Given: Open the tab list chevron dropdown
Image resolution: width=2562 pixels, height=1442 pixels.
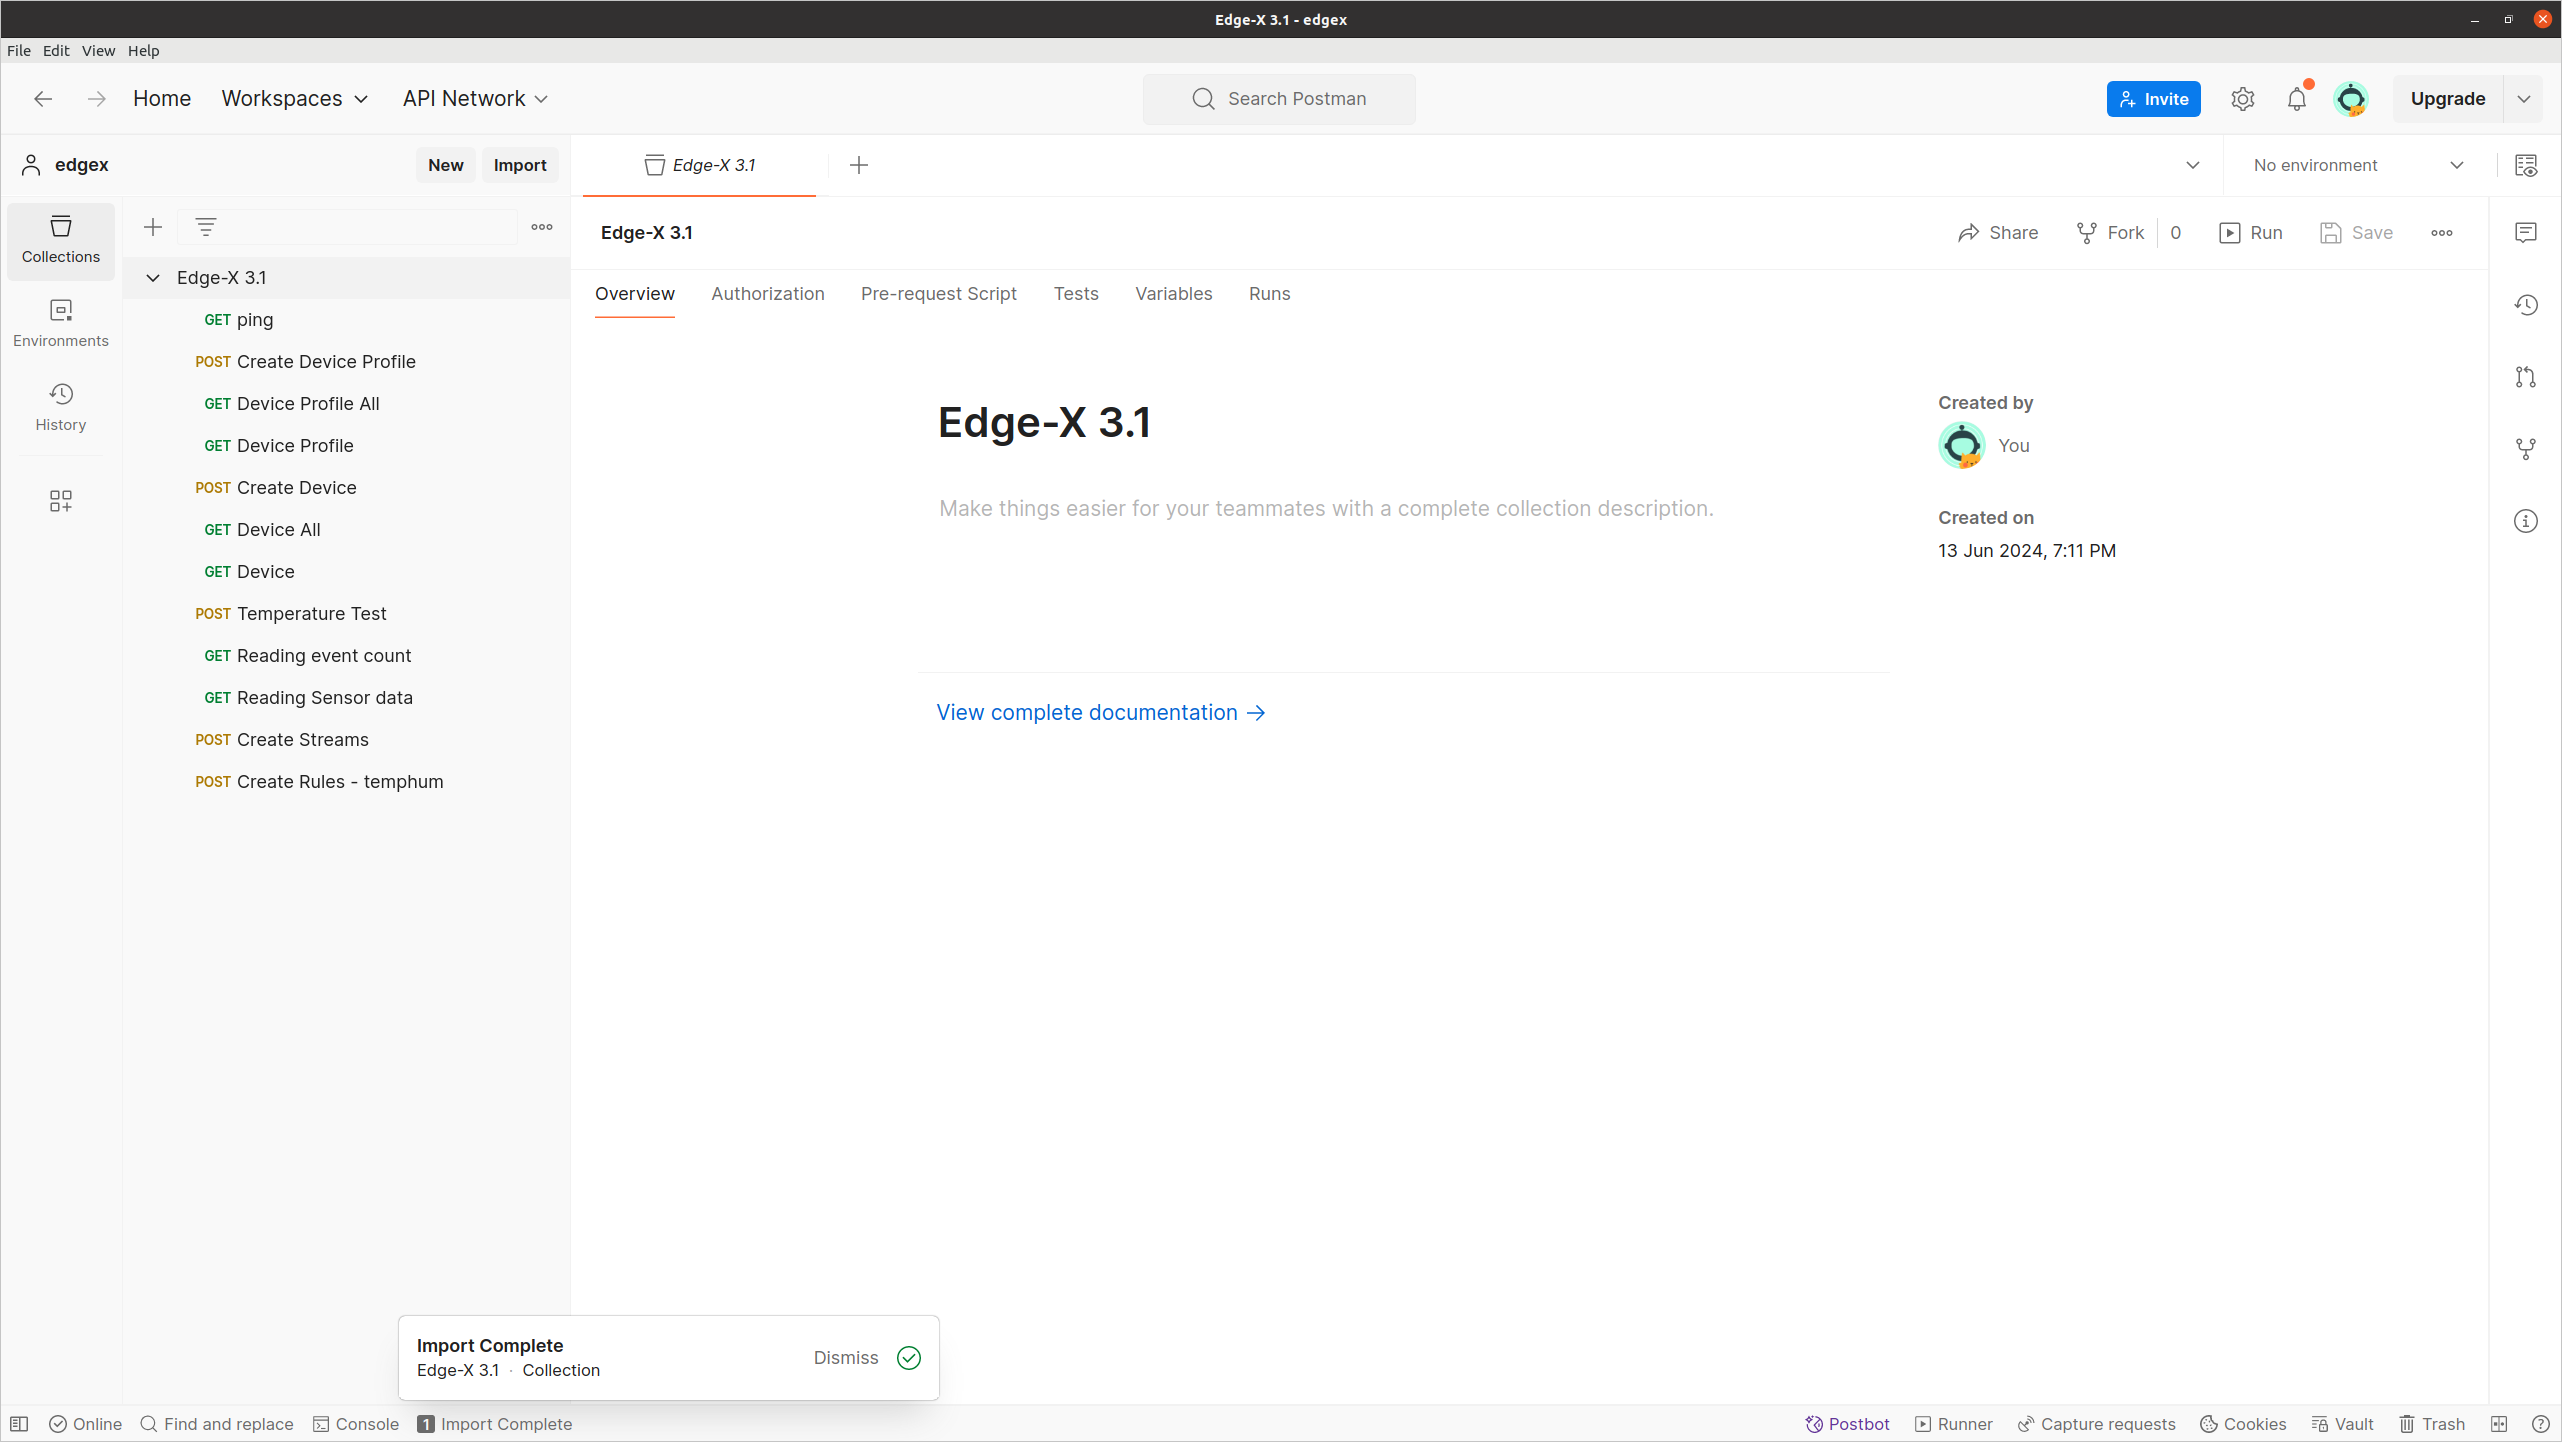Looking at the screenshot, I should pos(2193,165).
